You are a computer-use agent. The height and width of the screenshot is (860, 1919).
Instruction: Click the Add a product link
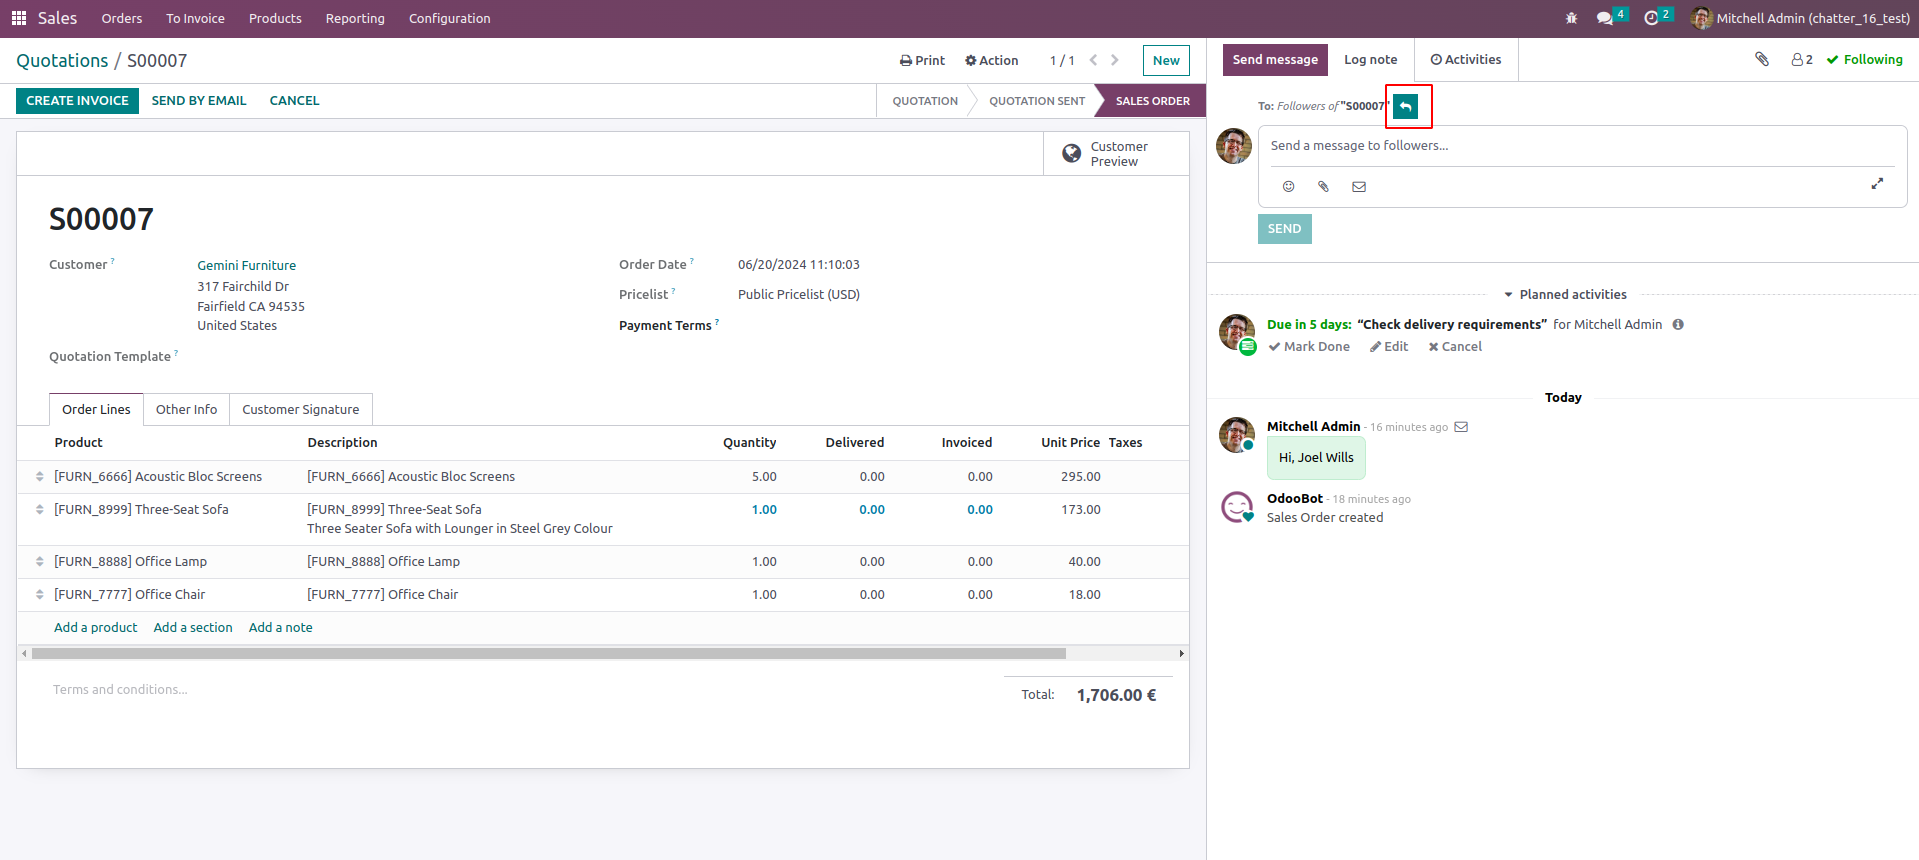(x=96, y=628)
